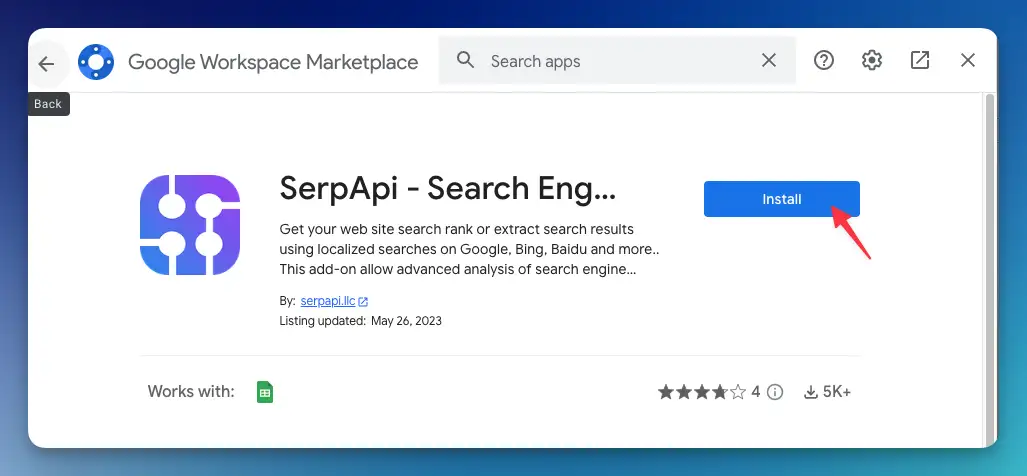Click the four-star rating stars
1027x476 pixels.
point(701,392)
